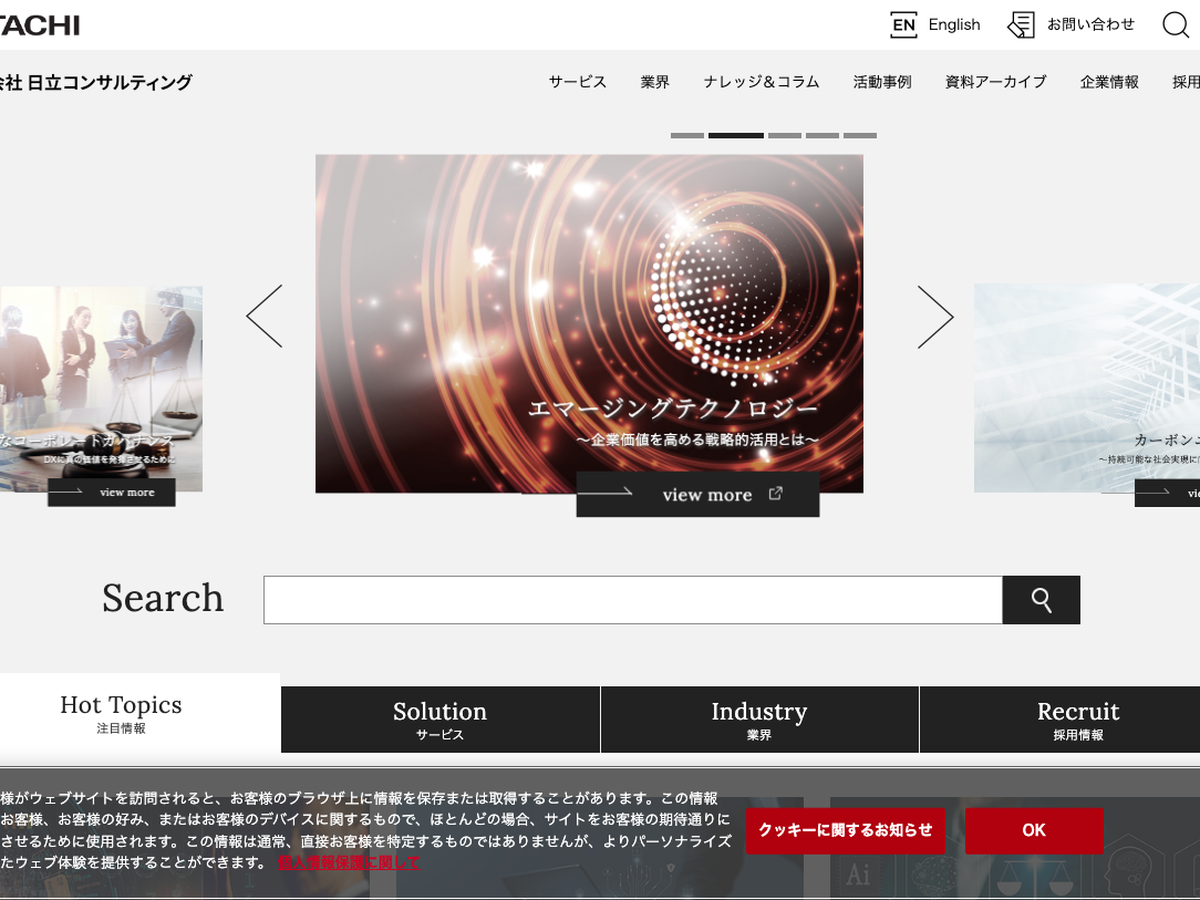Advance carousel with right arrow
The width and height of the screenshot is (1200, 900).
coord(935,317)
